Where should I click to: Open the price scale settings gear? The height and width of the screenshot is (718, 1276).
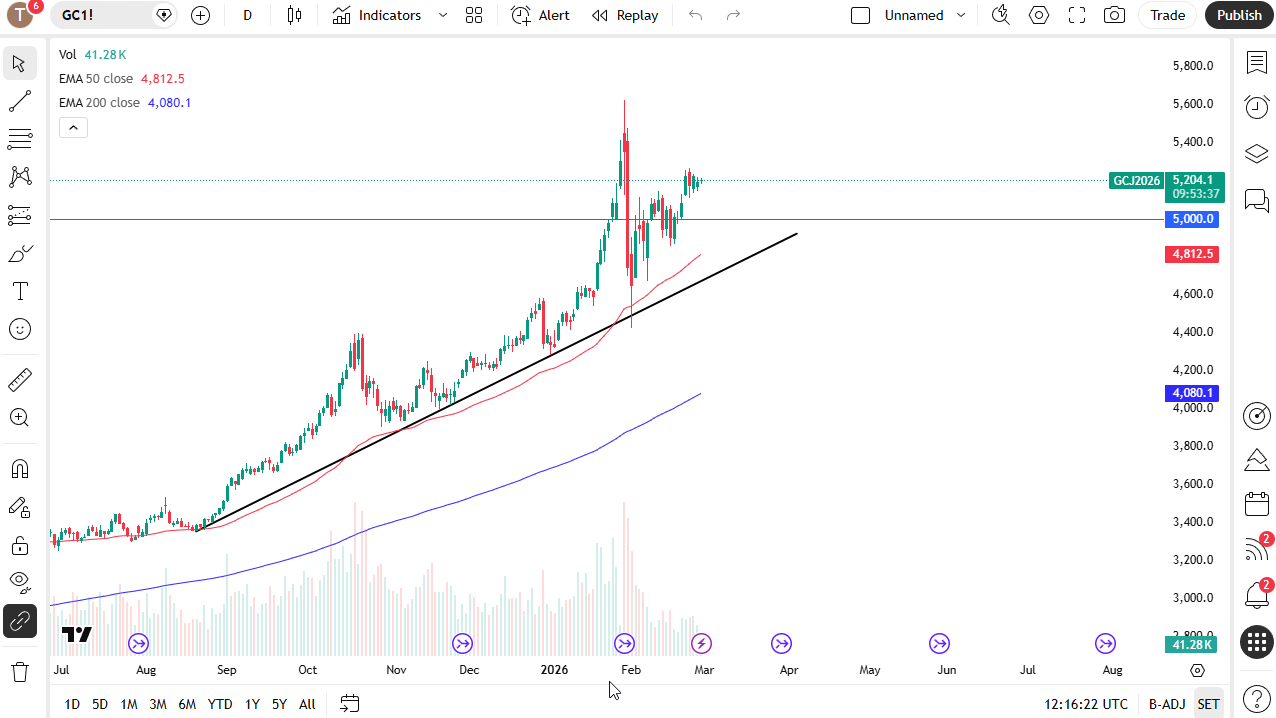point(1197,670)
